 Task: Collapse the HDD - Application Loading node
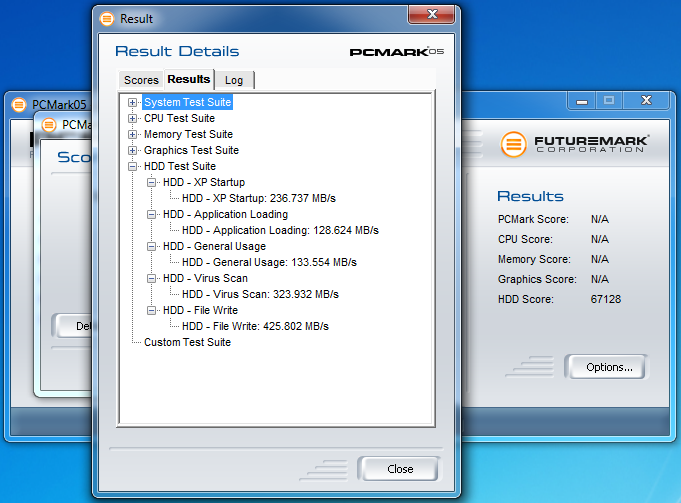(x=151, y=215)
